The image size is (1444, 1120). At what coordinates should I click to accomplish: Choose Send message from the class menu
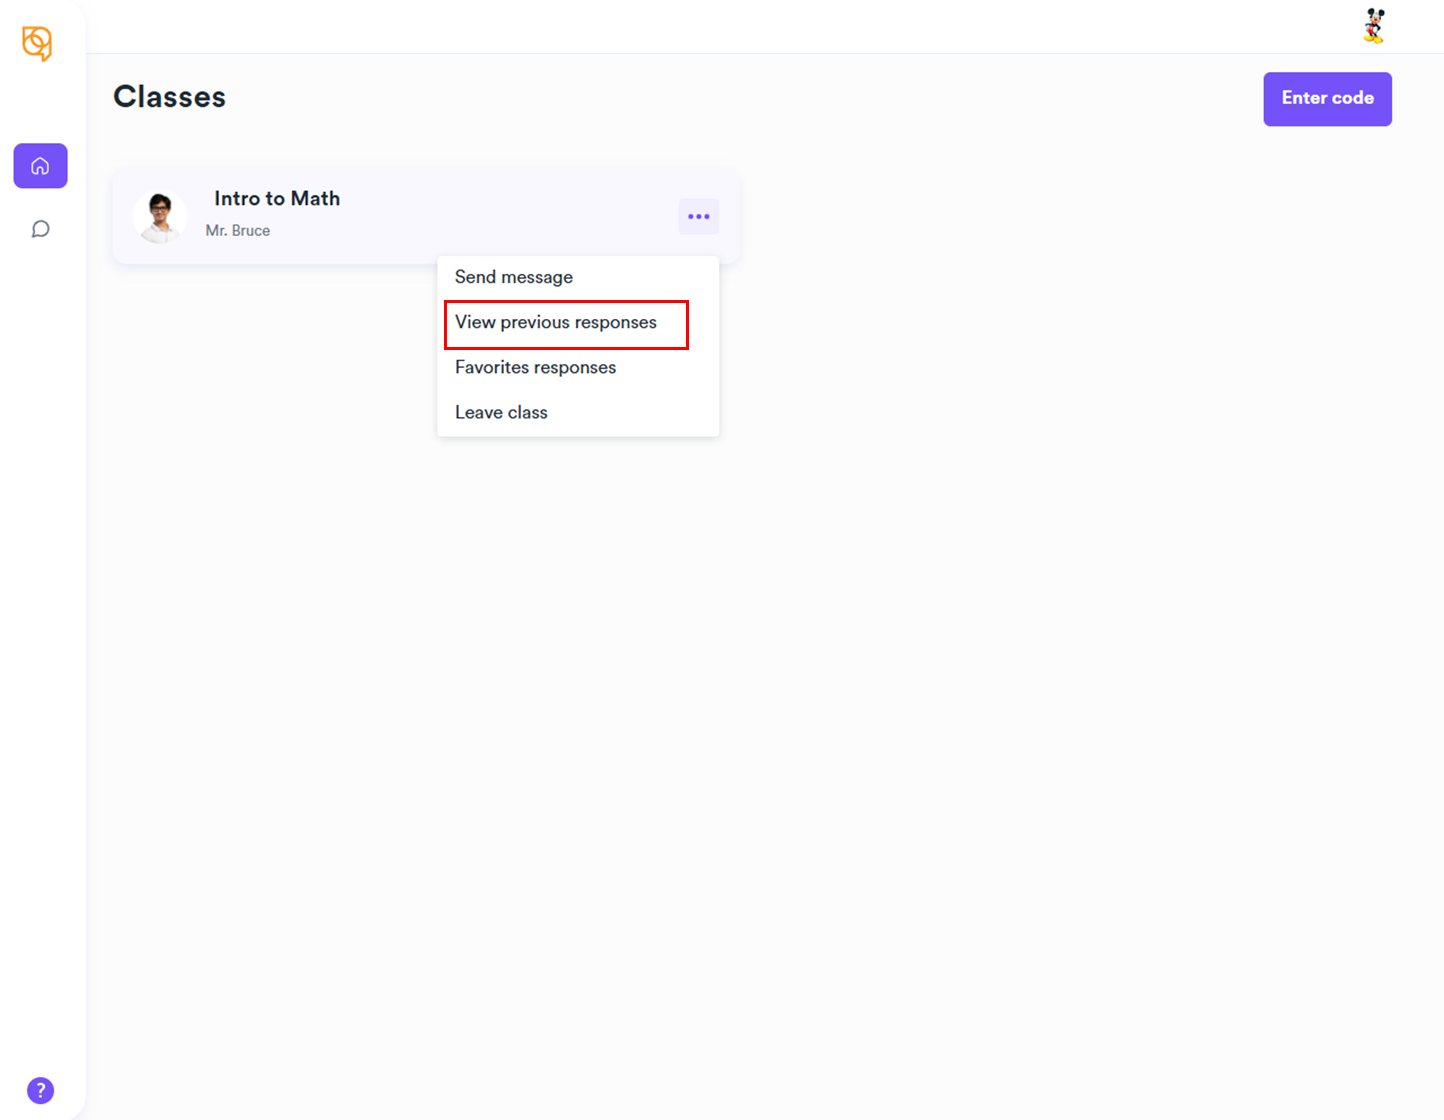(x=514, y=277)
